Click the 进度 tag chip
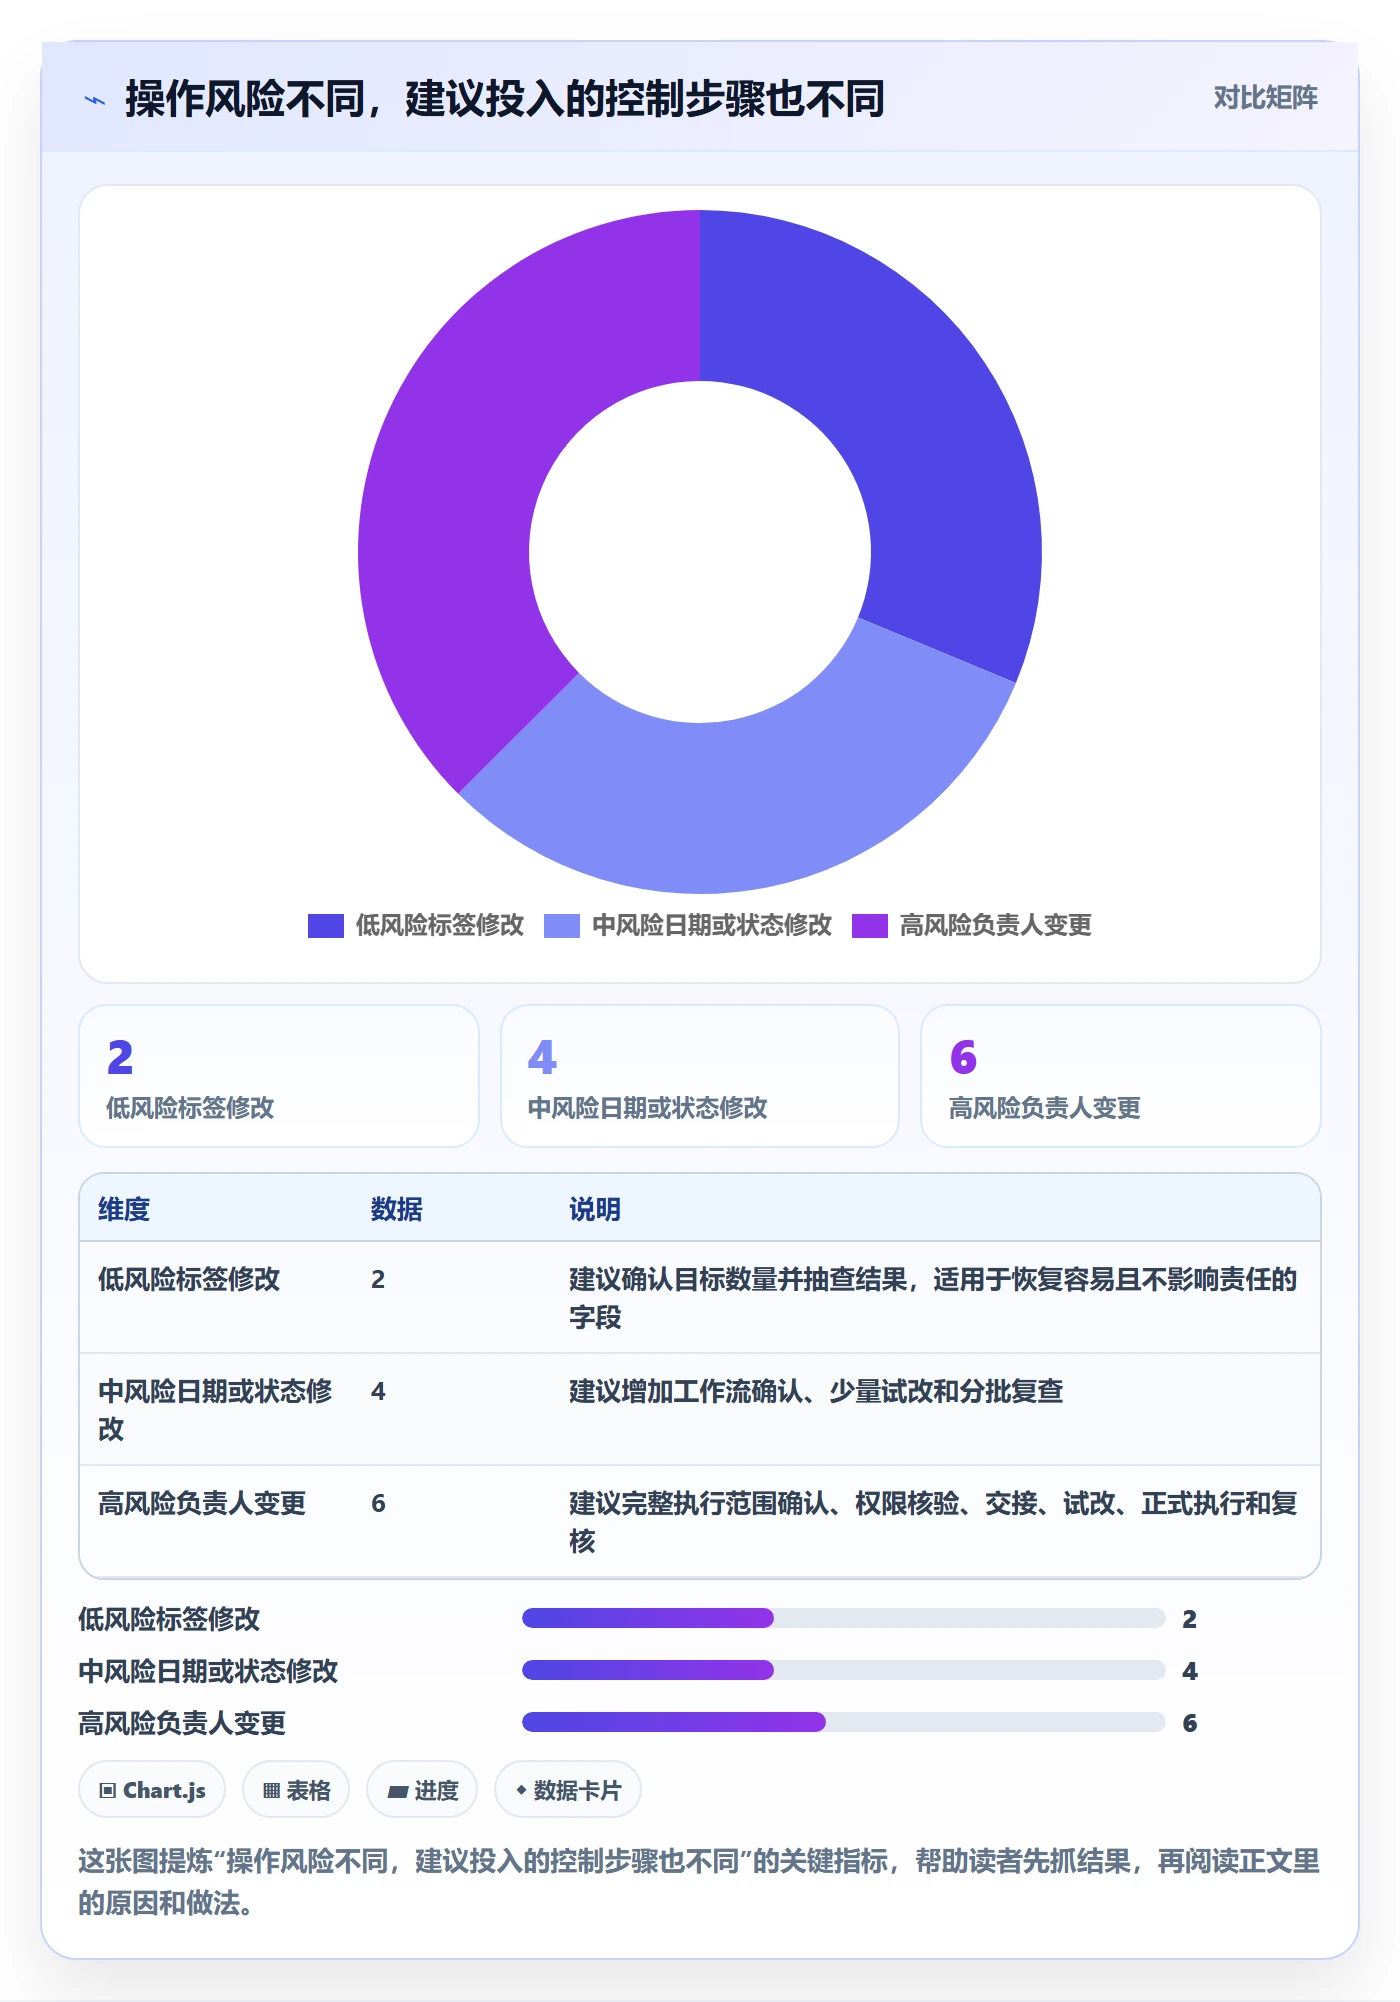 [x=422, y=1790]
